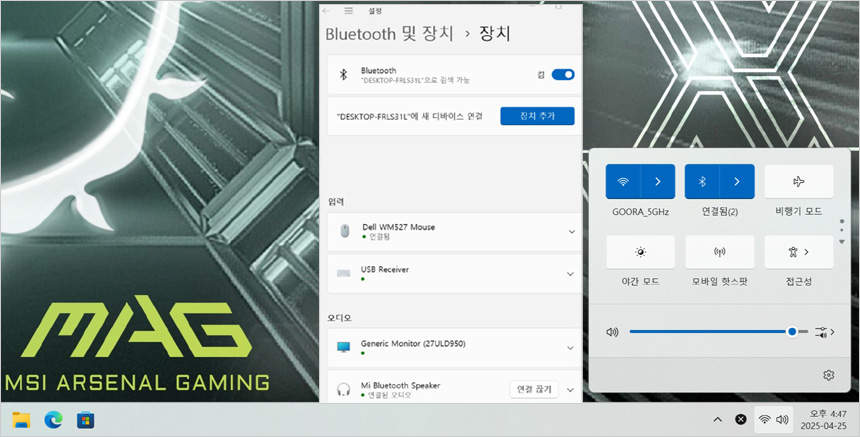
Task: Toggle Wi-Fi in quick settings
Action: [x=623, y=182]
